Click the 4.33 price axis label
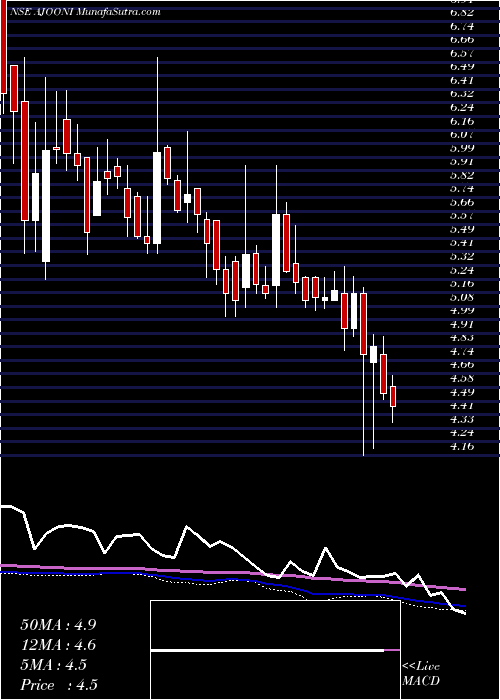Image resolution: width=500 pixels, height=700 pixels. pos(462,419)
